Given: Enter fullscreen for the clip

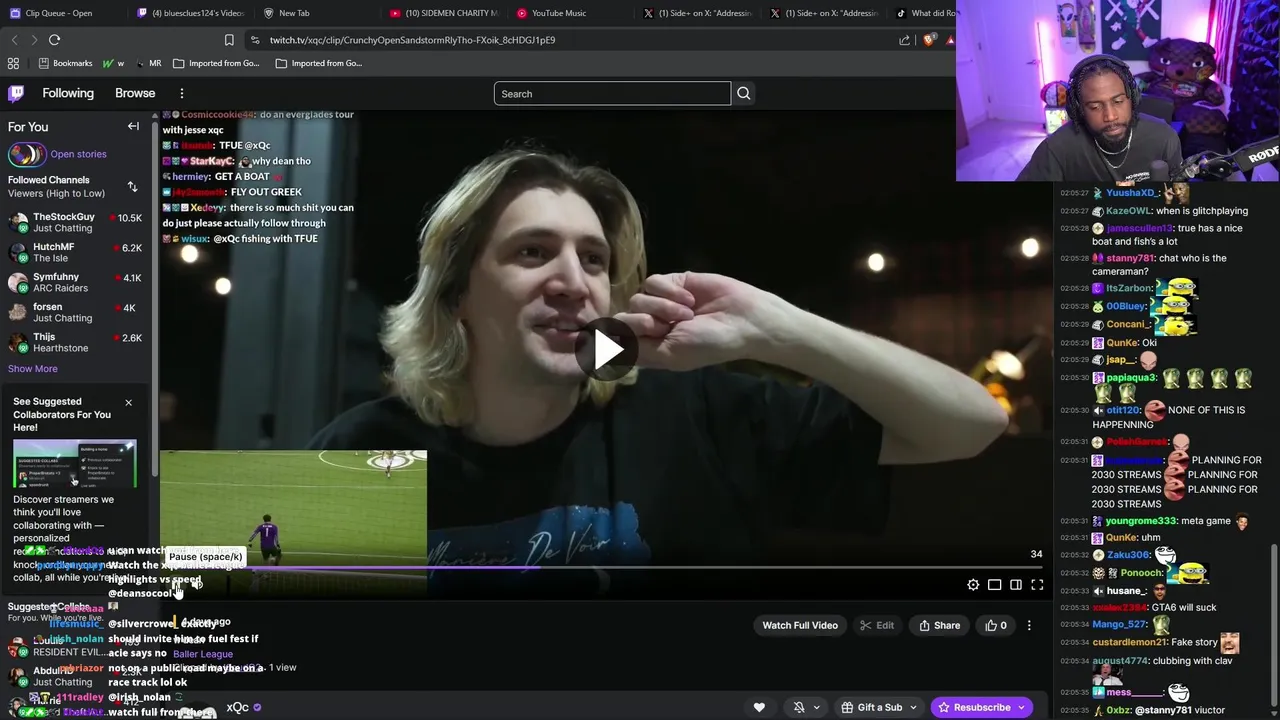Looking at the screenshot, I should click(1037, 585).
